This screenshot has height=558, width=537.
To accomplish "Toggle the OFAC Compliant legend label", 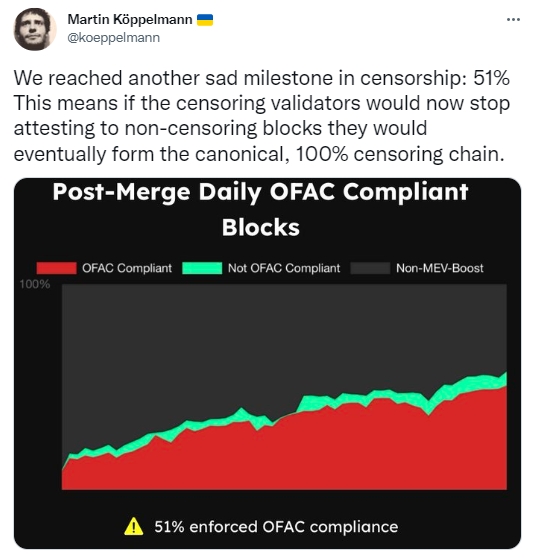I will pos(127,268).
